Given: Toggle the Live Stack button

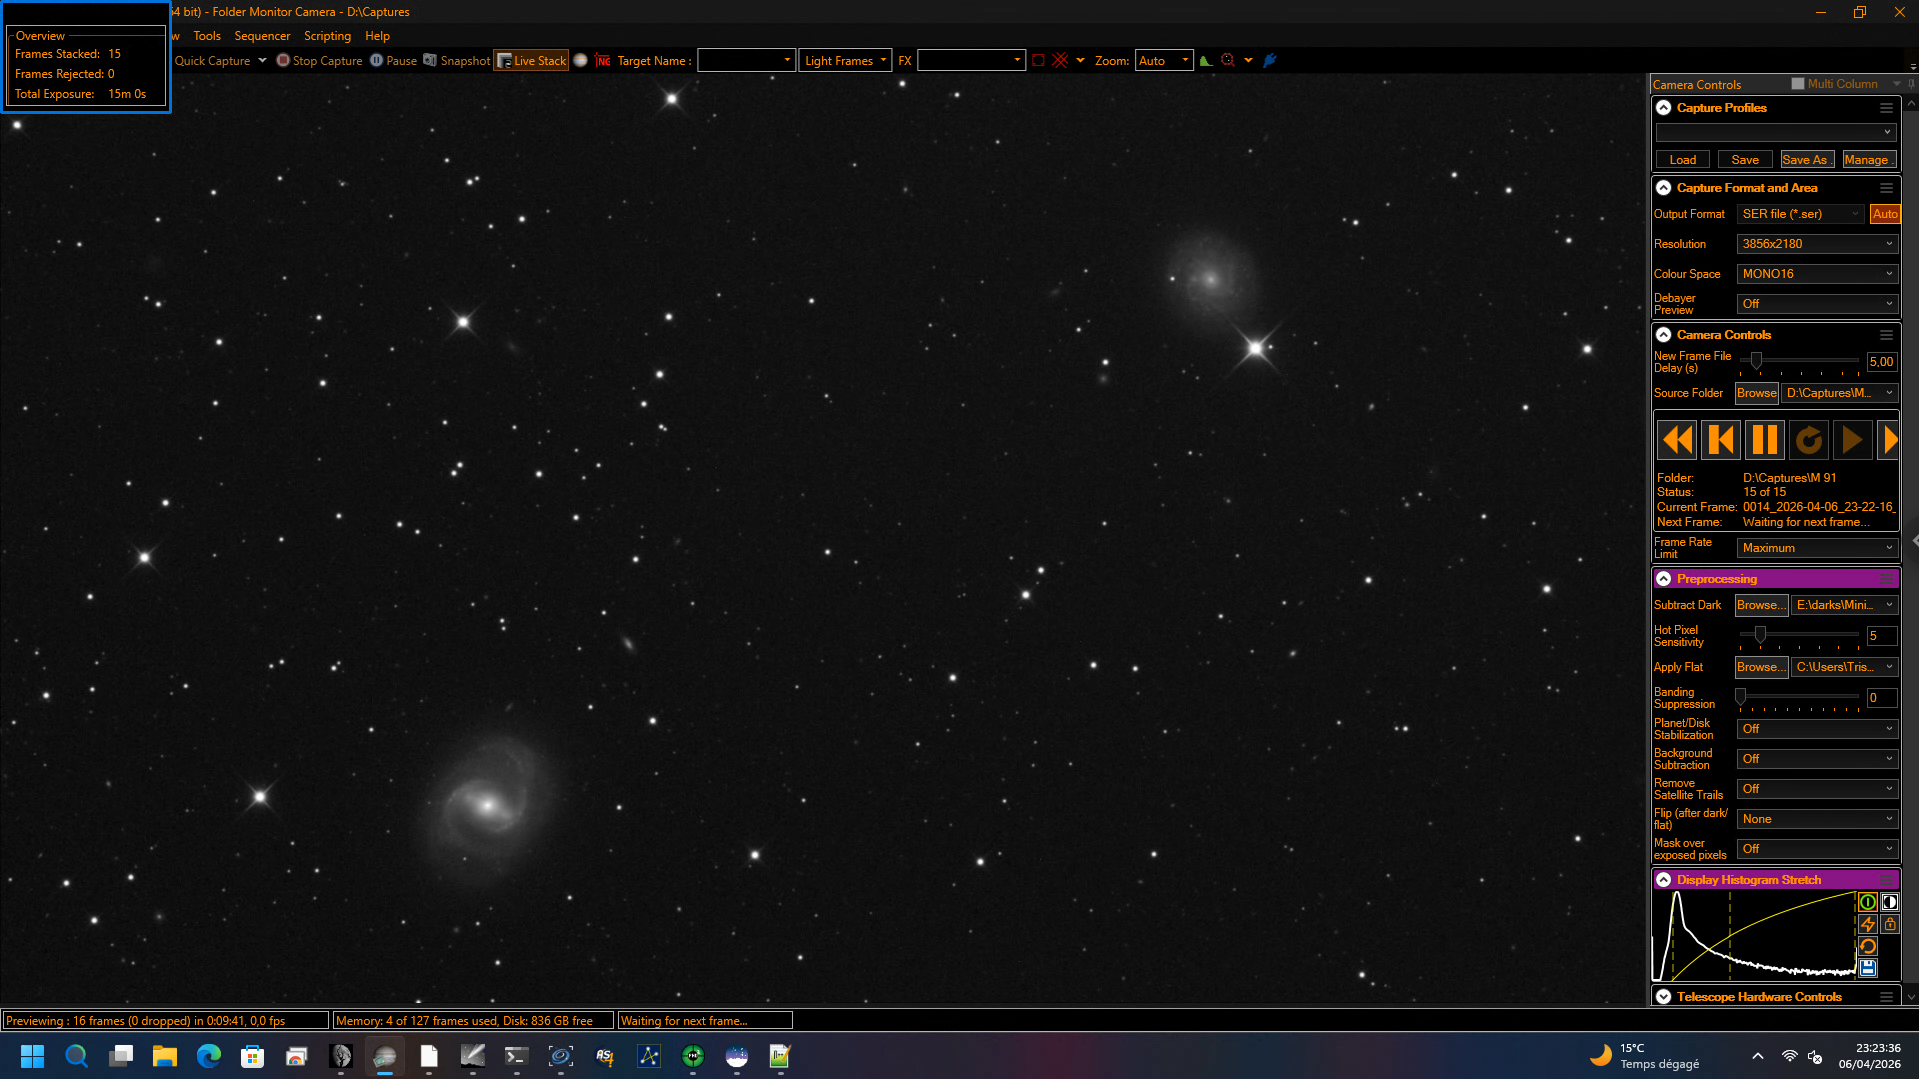Looking at the screenshot, I should point(531,61).
